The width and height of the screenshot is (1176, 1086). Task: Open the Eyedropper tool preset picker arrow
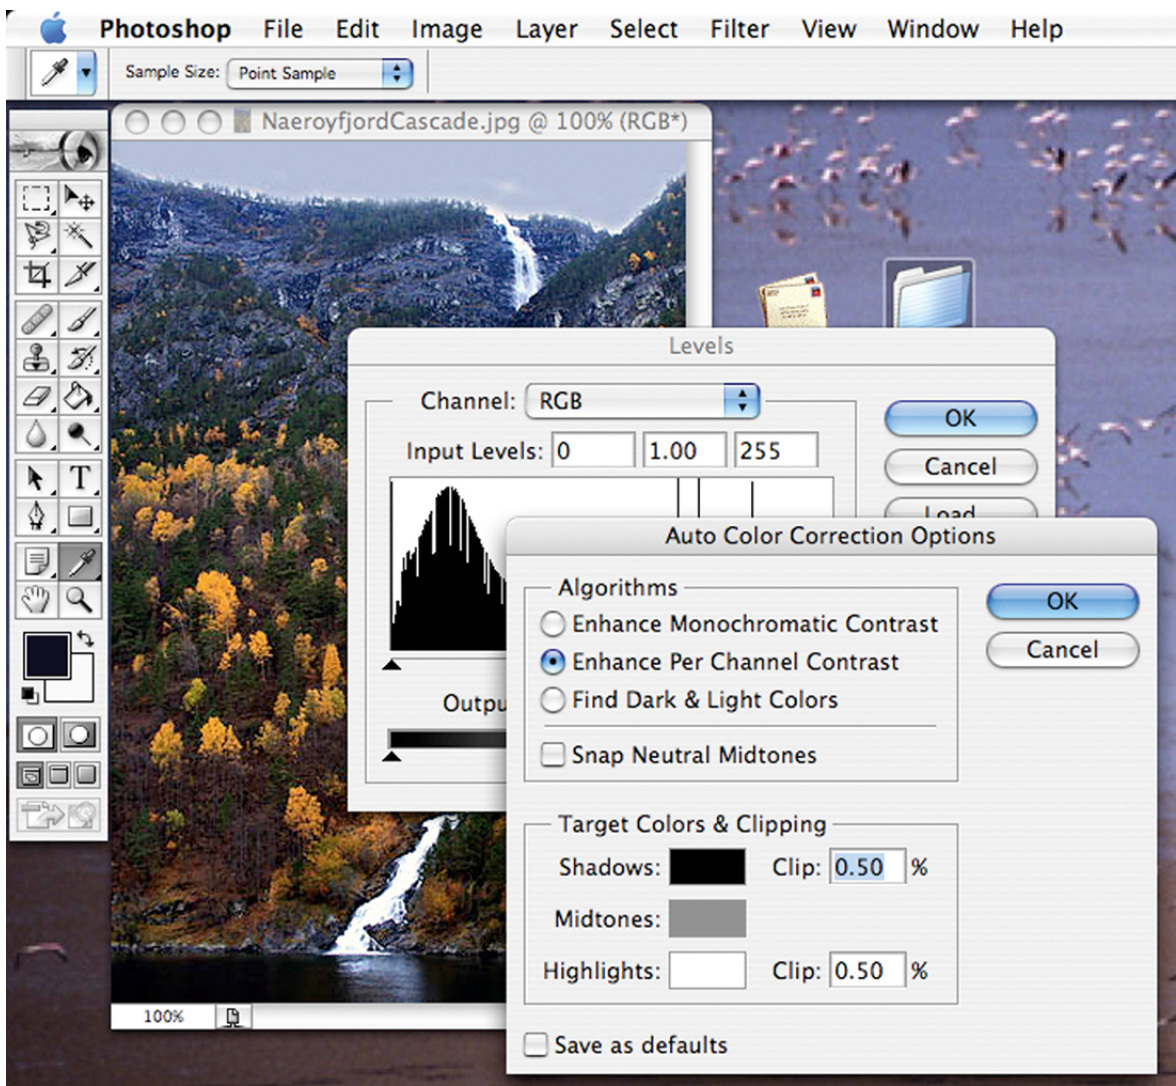point(86,74)
